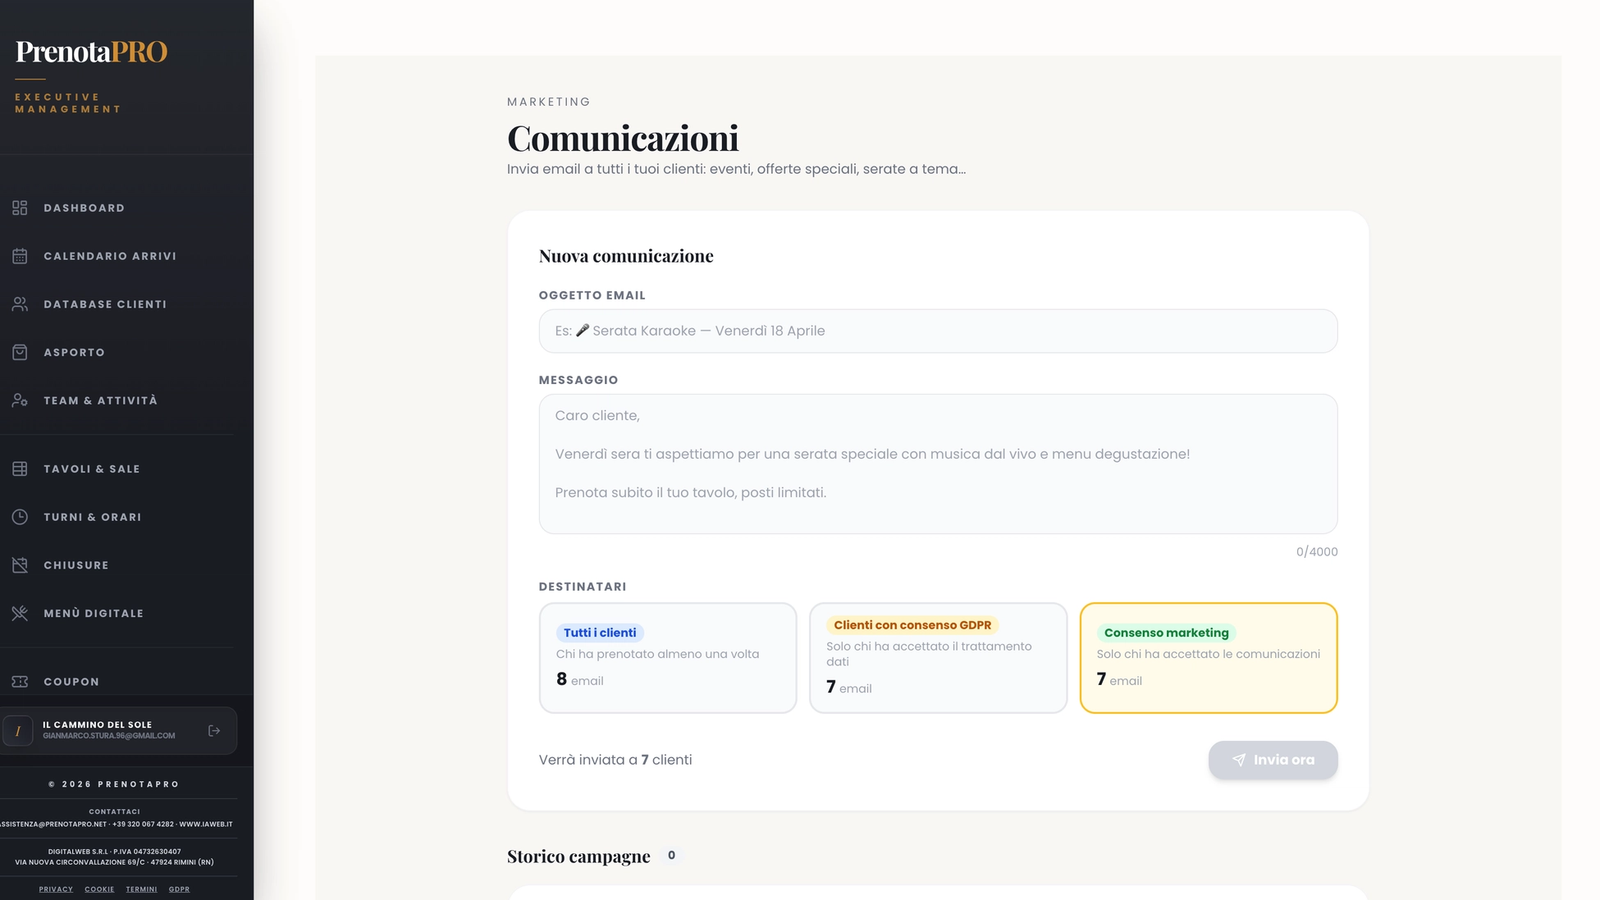
Task: Click the Tavoli & Sale table icon
Action: pyautogui.click(x=20, y=469)
